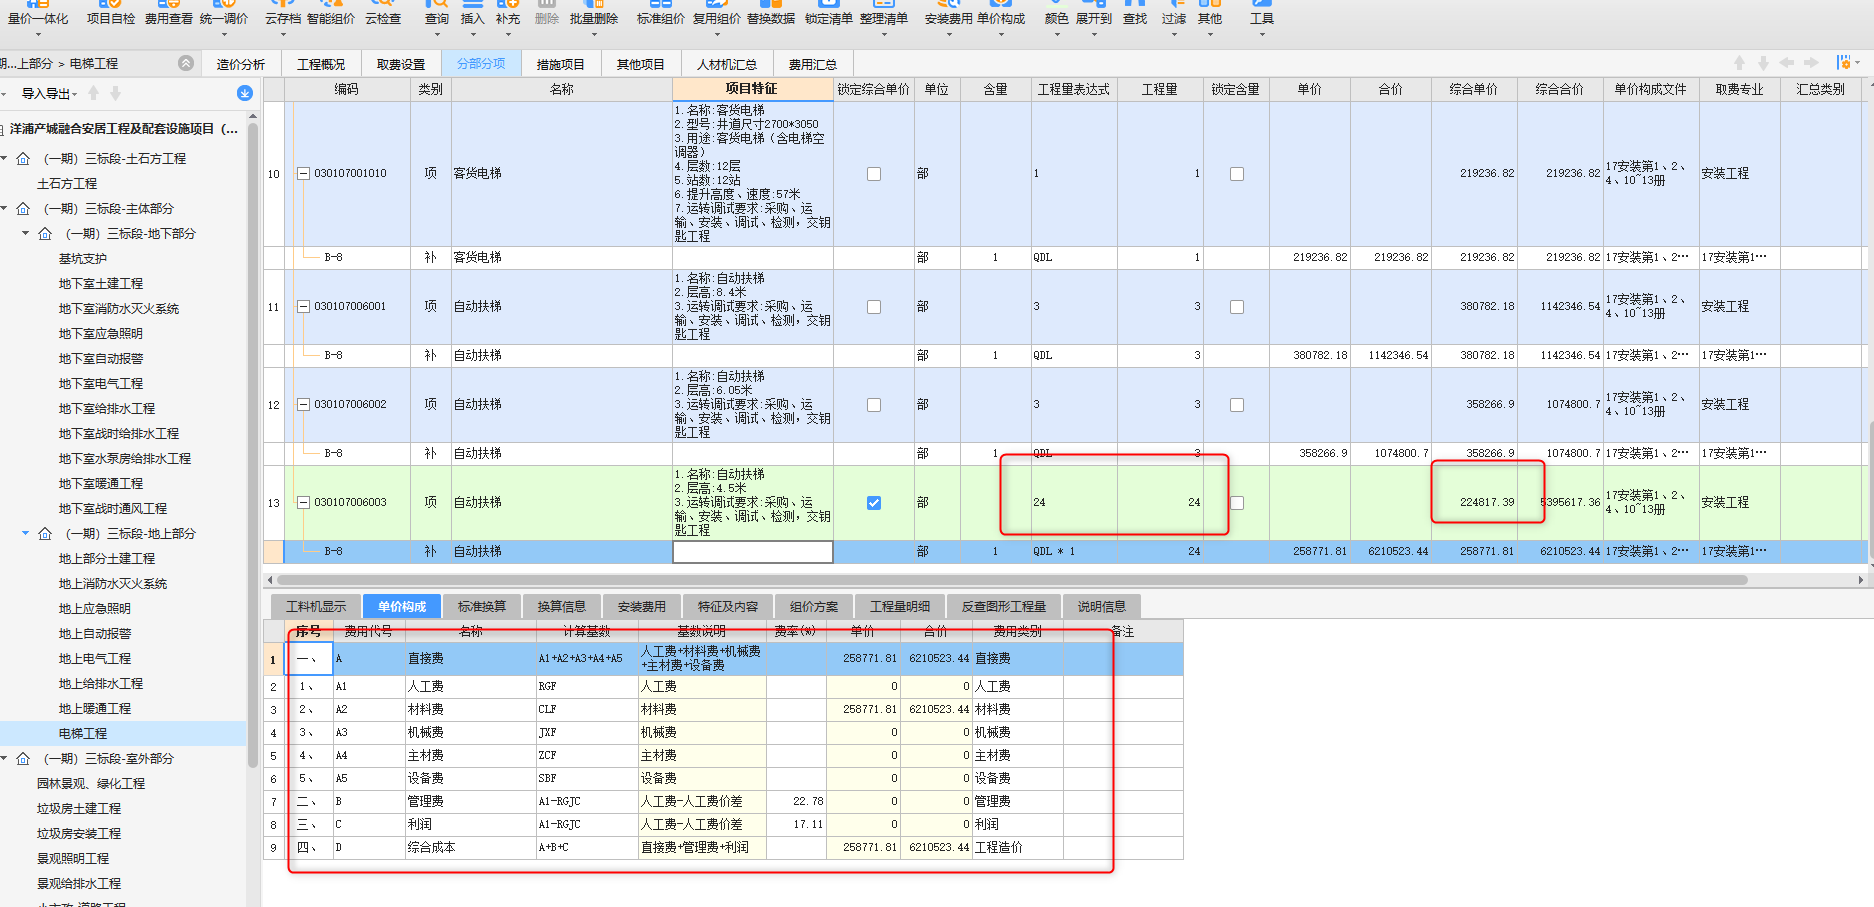The image size is (1874, 907).
Task: Collapse row 030107006001 with its minus box
Action: tap(303, 307)
